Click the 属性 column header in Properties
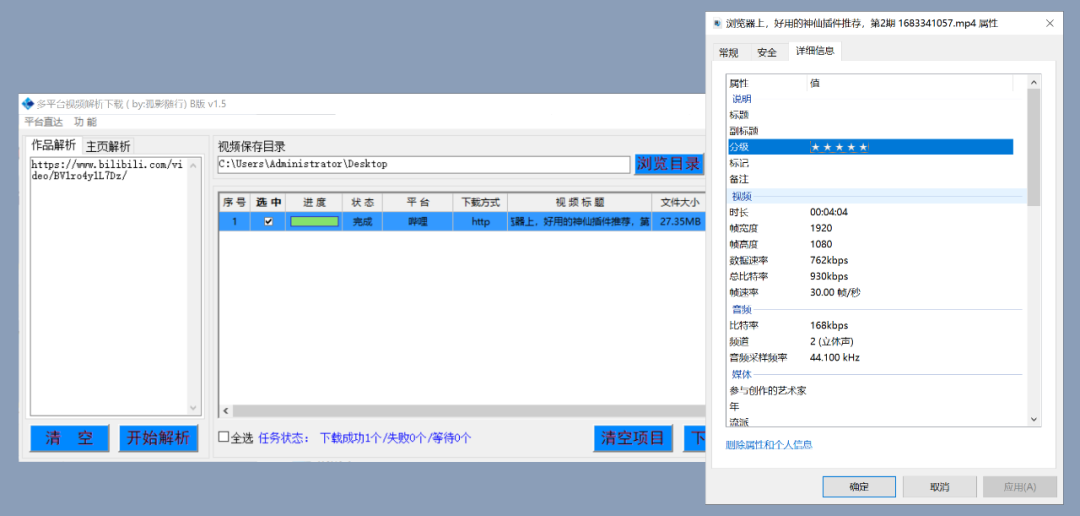Image resolution: width=1080 pixels, height=516 pixels. tap(767, 83)
